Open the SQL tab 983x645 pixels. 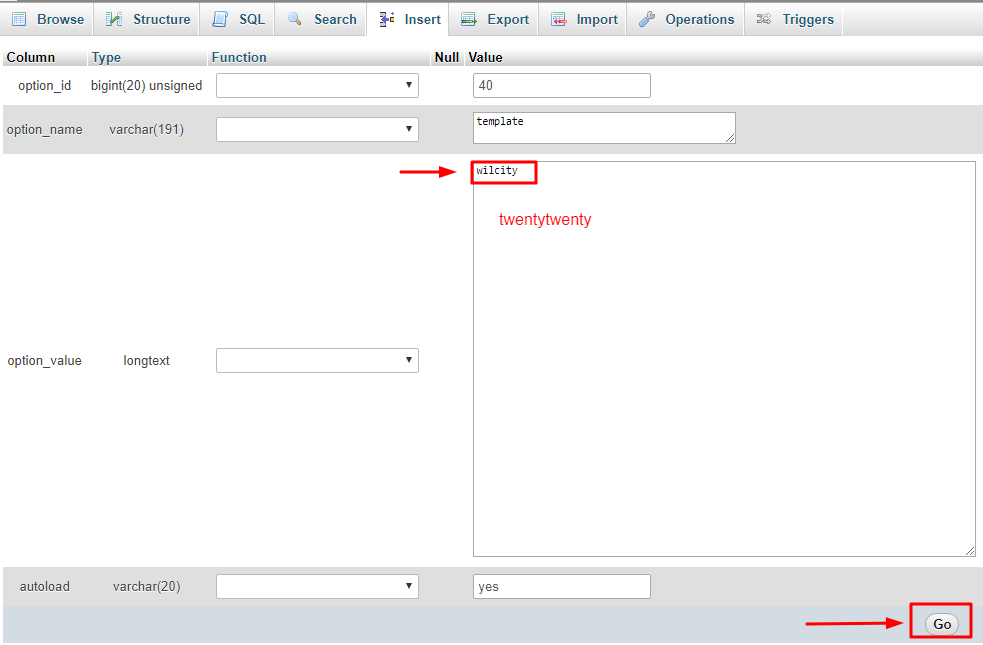[238, 19]
